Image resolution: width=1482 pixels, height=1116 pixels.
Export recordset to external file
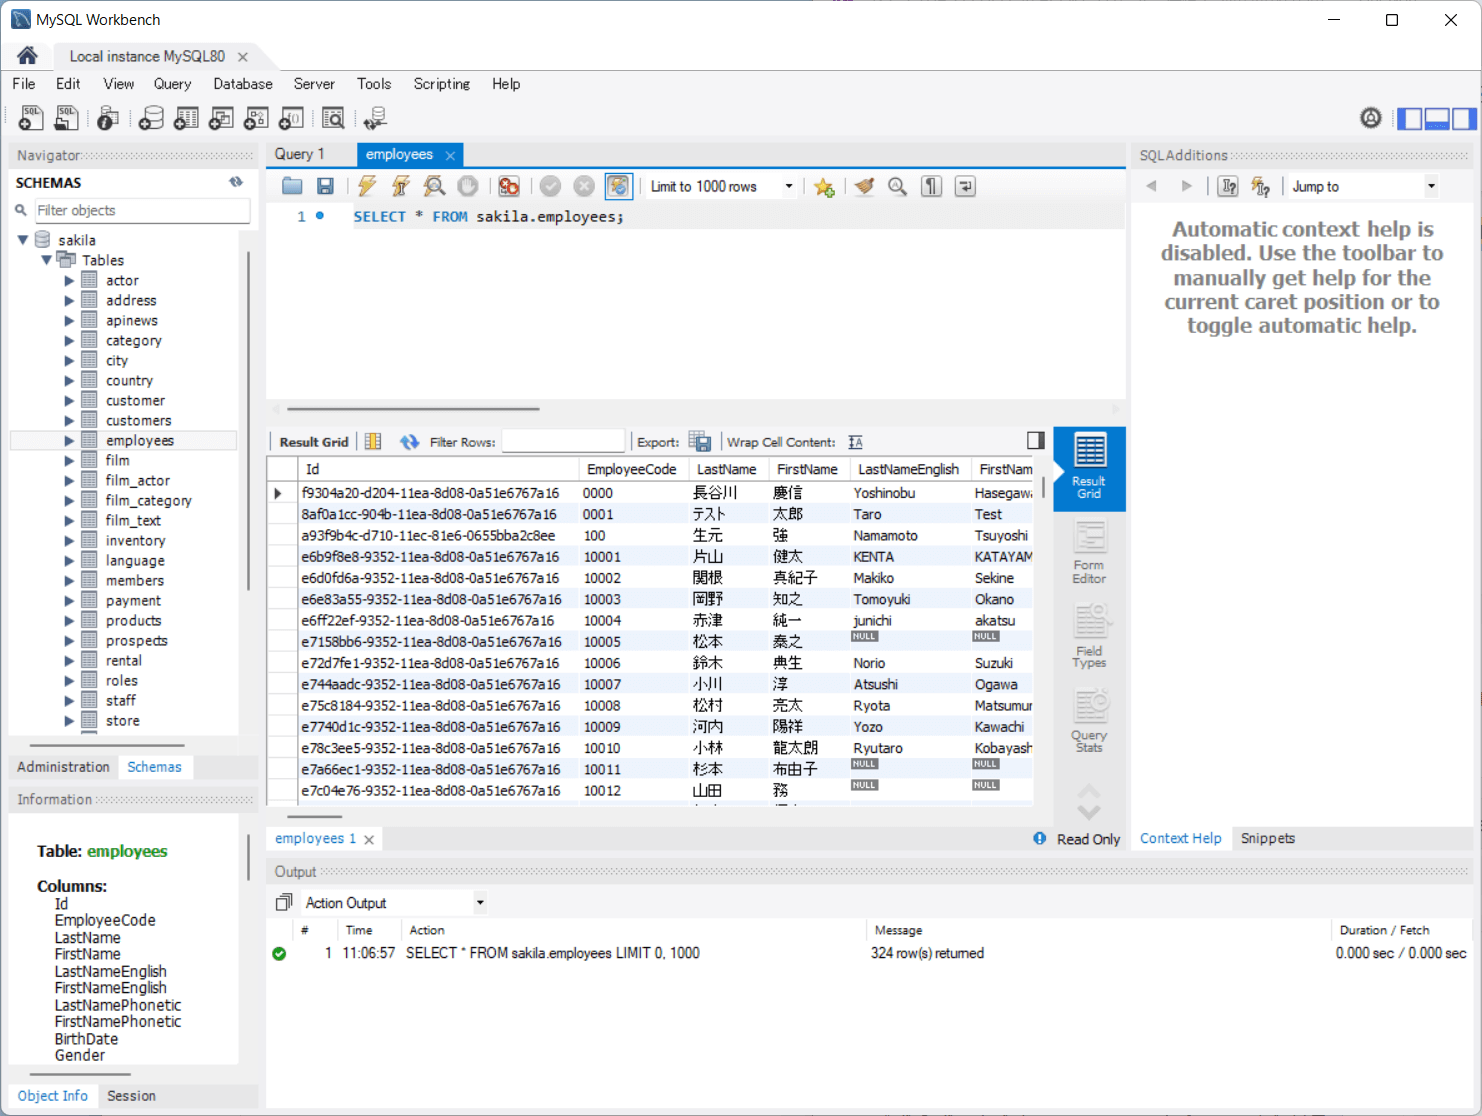tap(700, 442)
